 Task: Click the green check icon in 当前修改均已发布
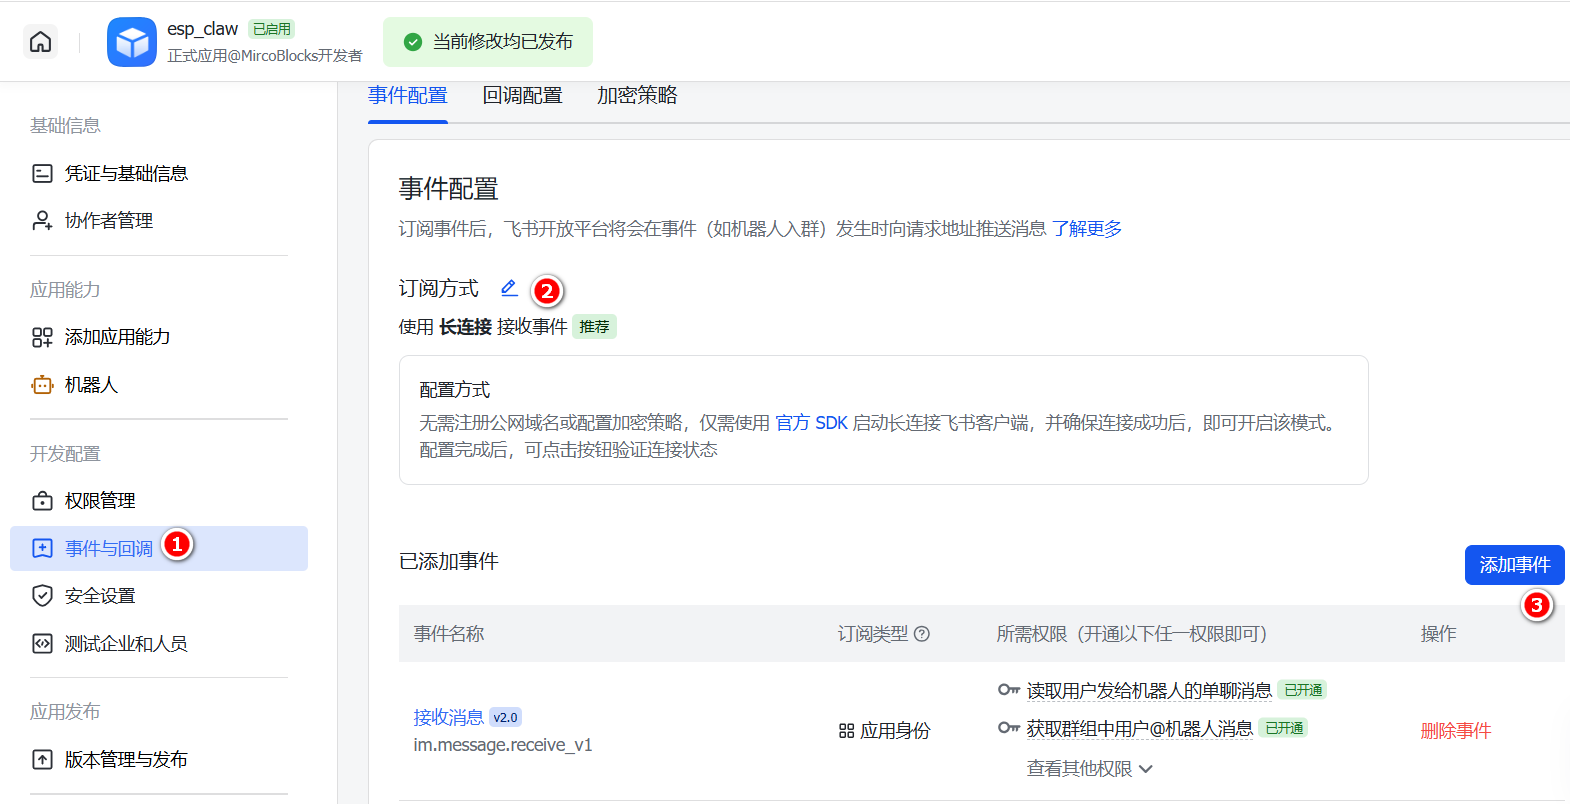[413, 42]
